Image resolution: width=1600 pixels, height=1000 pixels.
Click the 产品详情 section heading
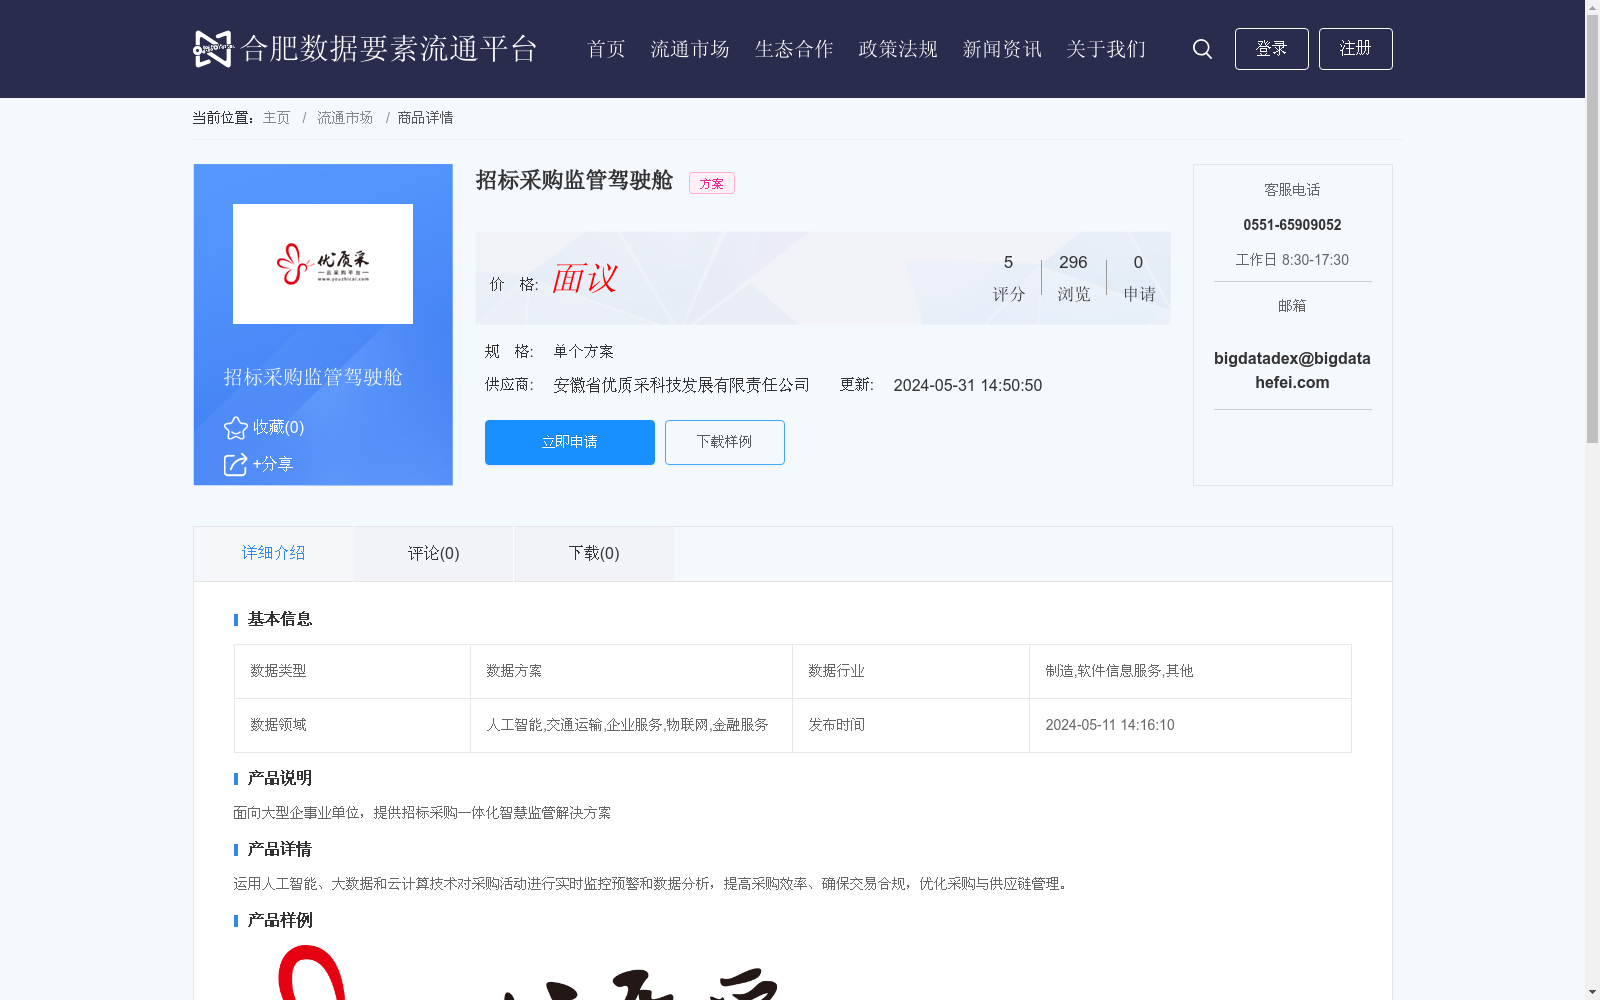pyautogui.click(x=280, y=849)
